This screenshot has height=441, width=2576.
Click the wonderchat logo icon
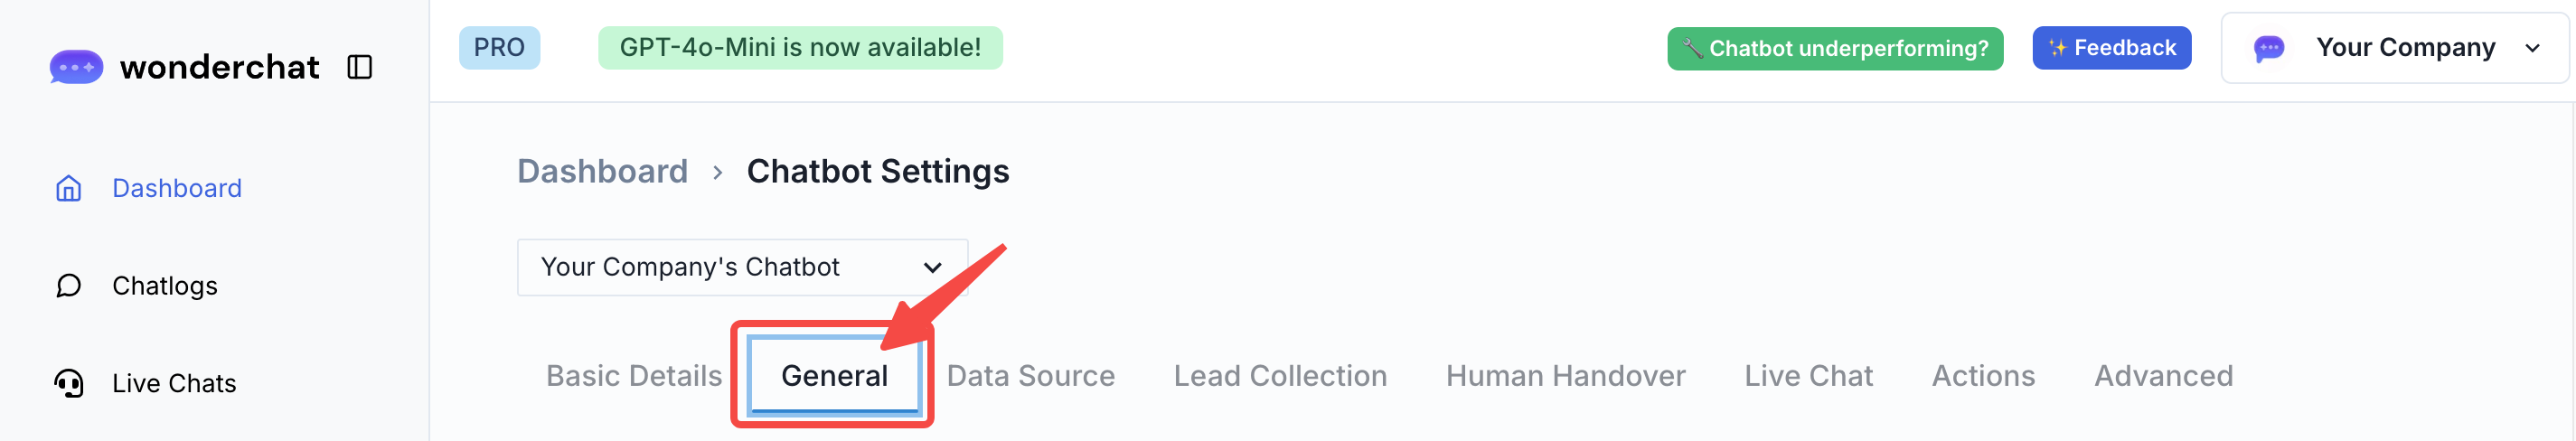click(x=76, y=67)
